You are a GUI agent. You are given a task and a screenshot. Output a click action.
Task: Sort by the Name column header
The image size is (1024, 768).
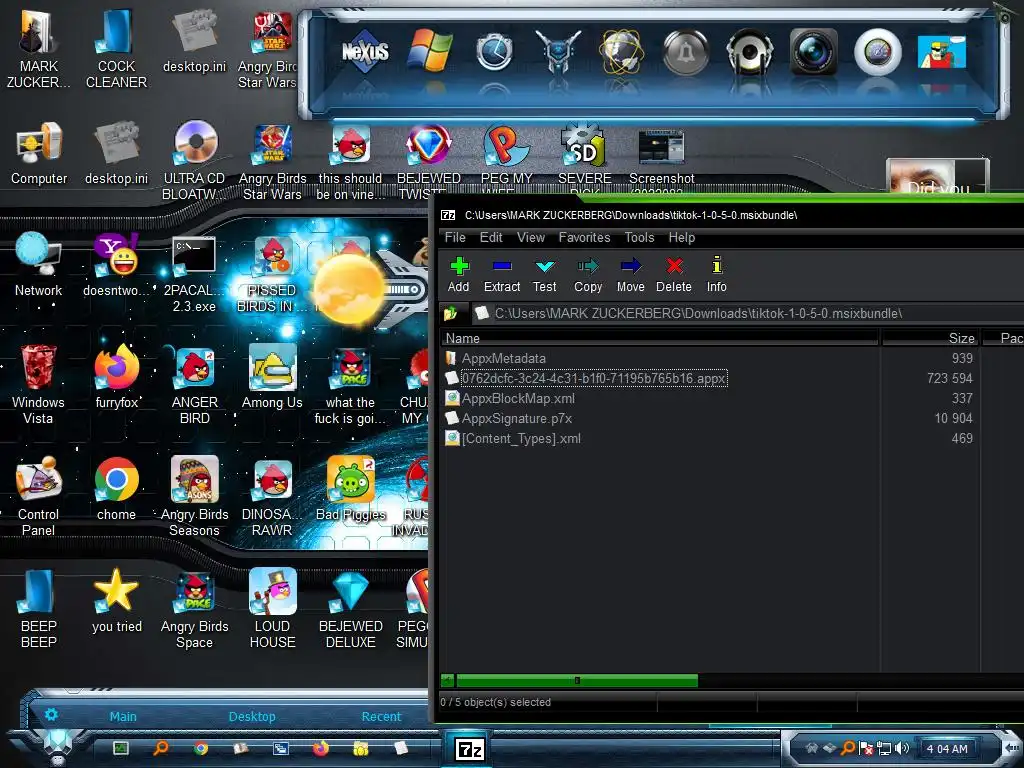pos(660,338)
